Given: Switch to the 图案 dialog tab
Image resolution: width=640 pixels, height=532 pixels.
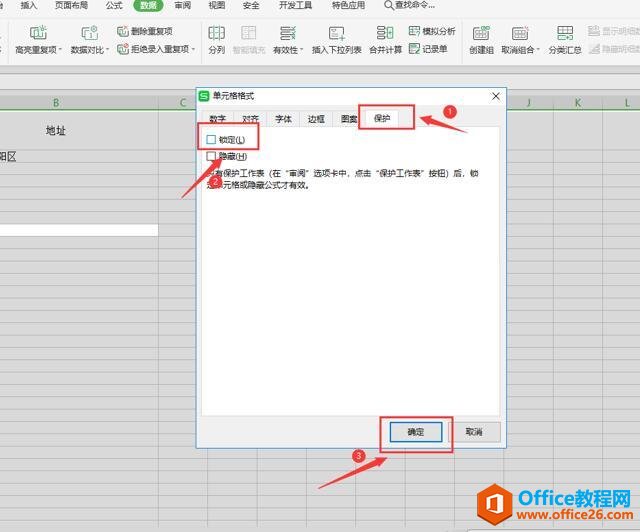Looking at the screenshot, I should click(x=349, y=119).
